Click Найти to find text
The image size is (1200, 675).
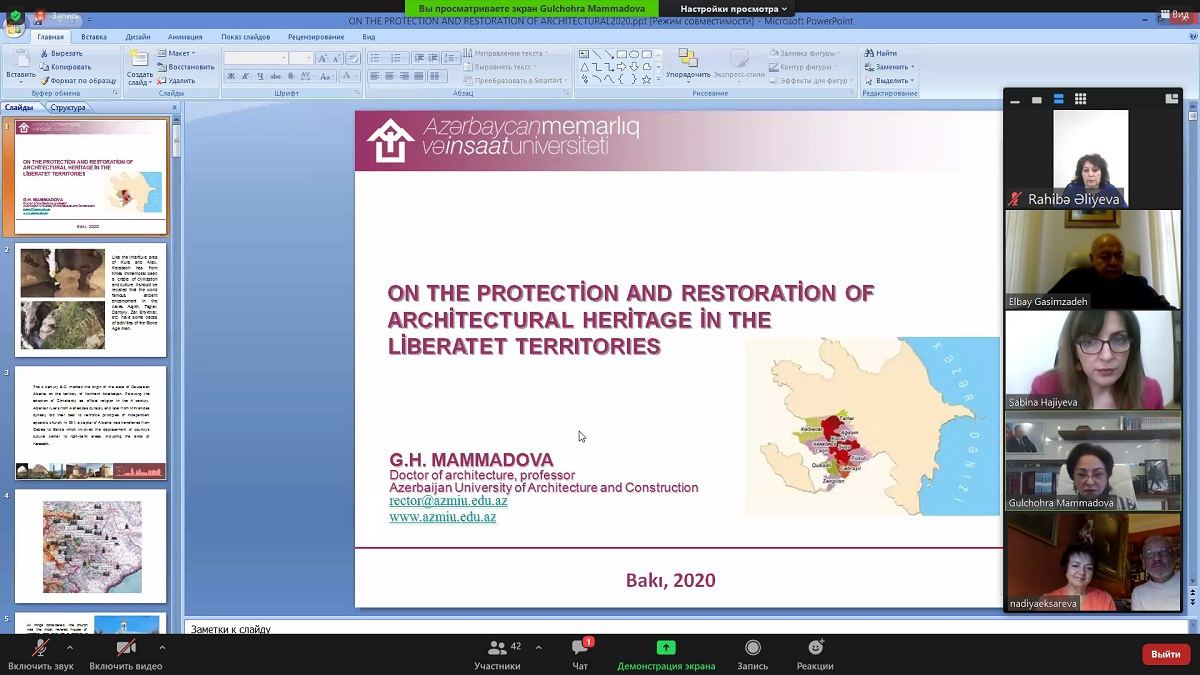(880, 53)
